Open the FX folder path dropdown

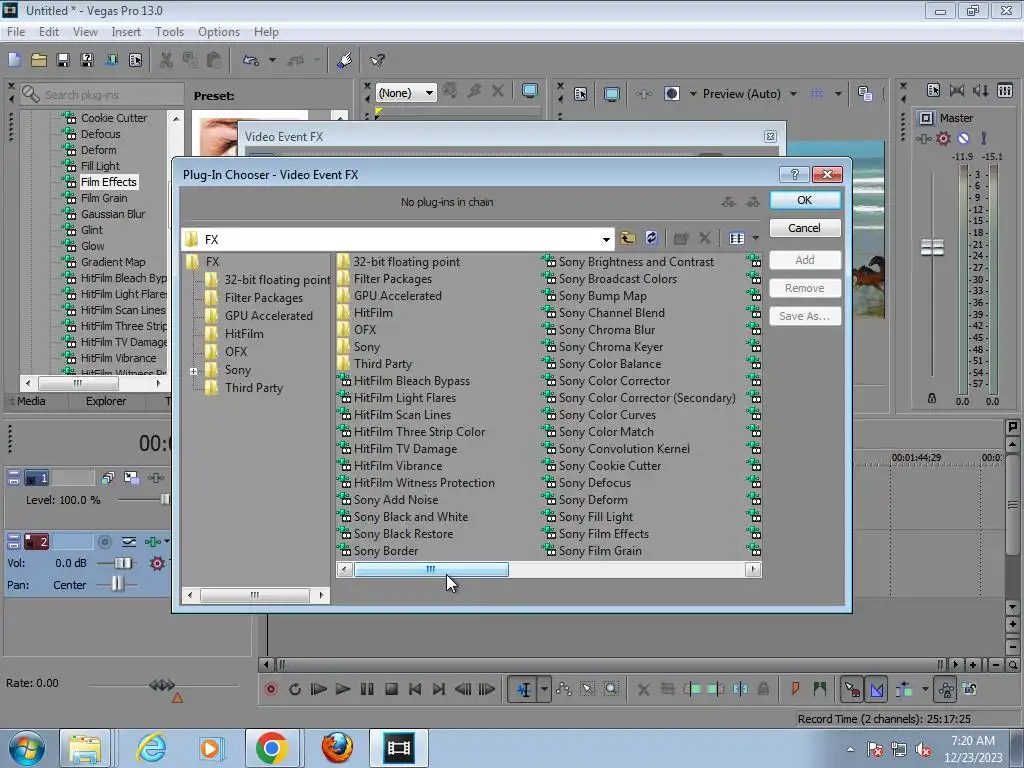tap(606, 239)
